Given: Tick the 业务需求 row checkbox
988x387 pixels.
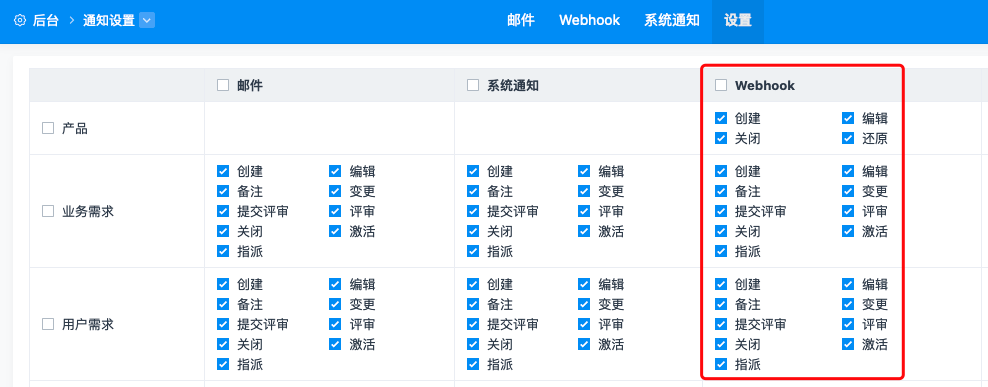Looking at the screenshot, I should pyautogui.click(x=48, y=211).
